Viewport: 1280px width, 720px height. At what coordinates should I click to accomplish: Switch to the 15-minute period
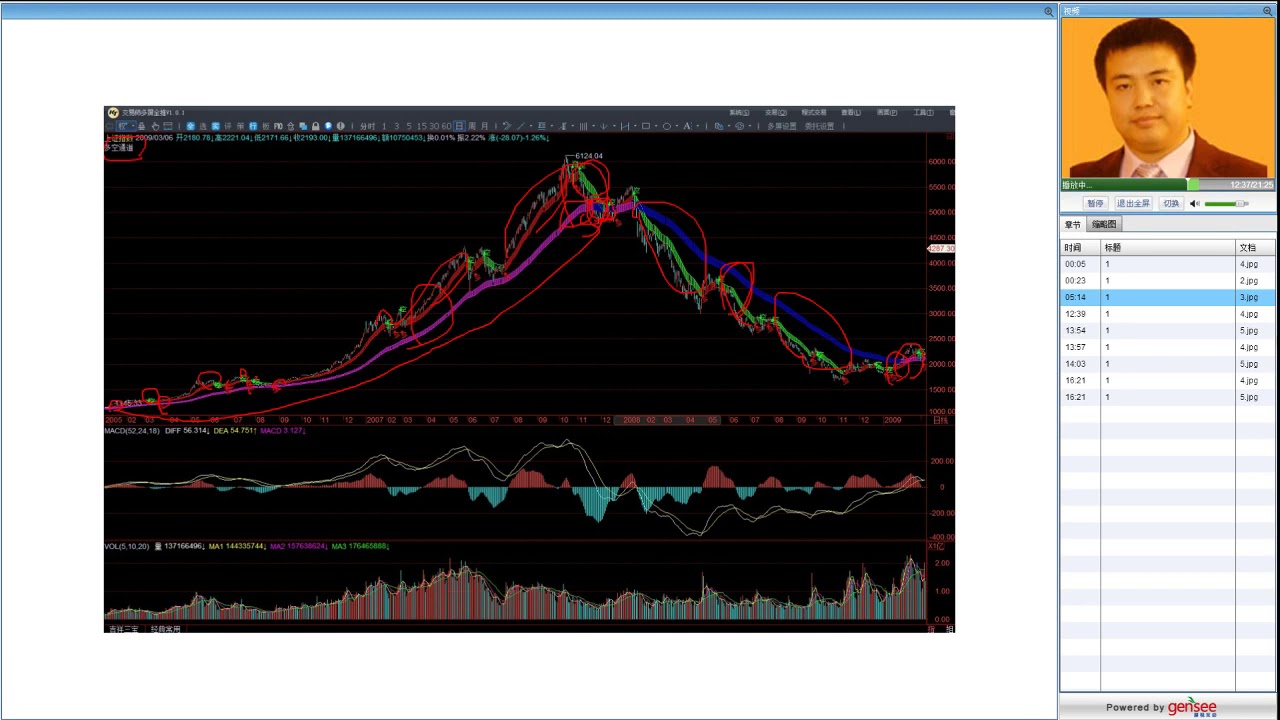(422, 126)
